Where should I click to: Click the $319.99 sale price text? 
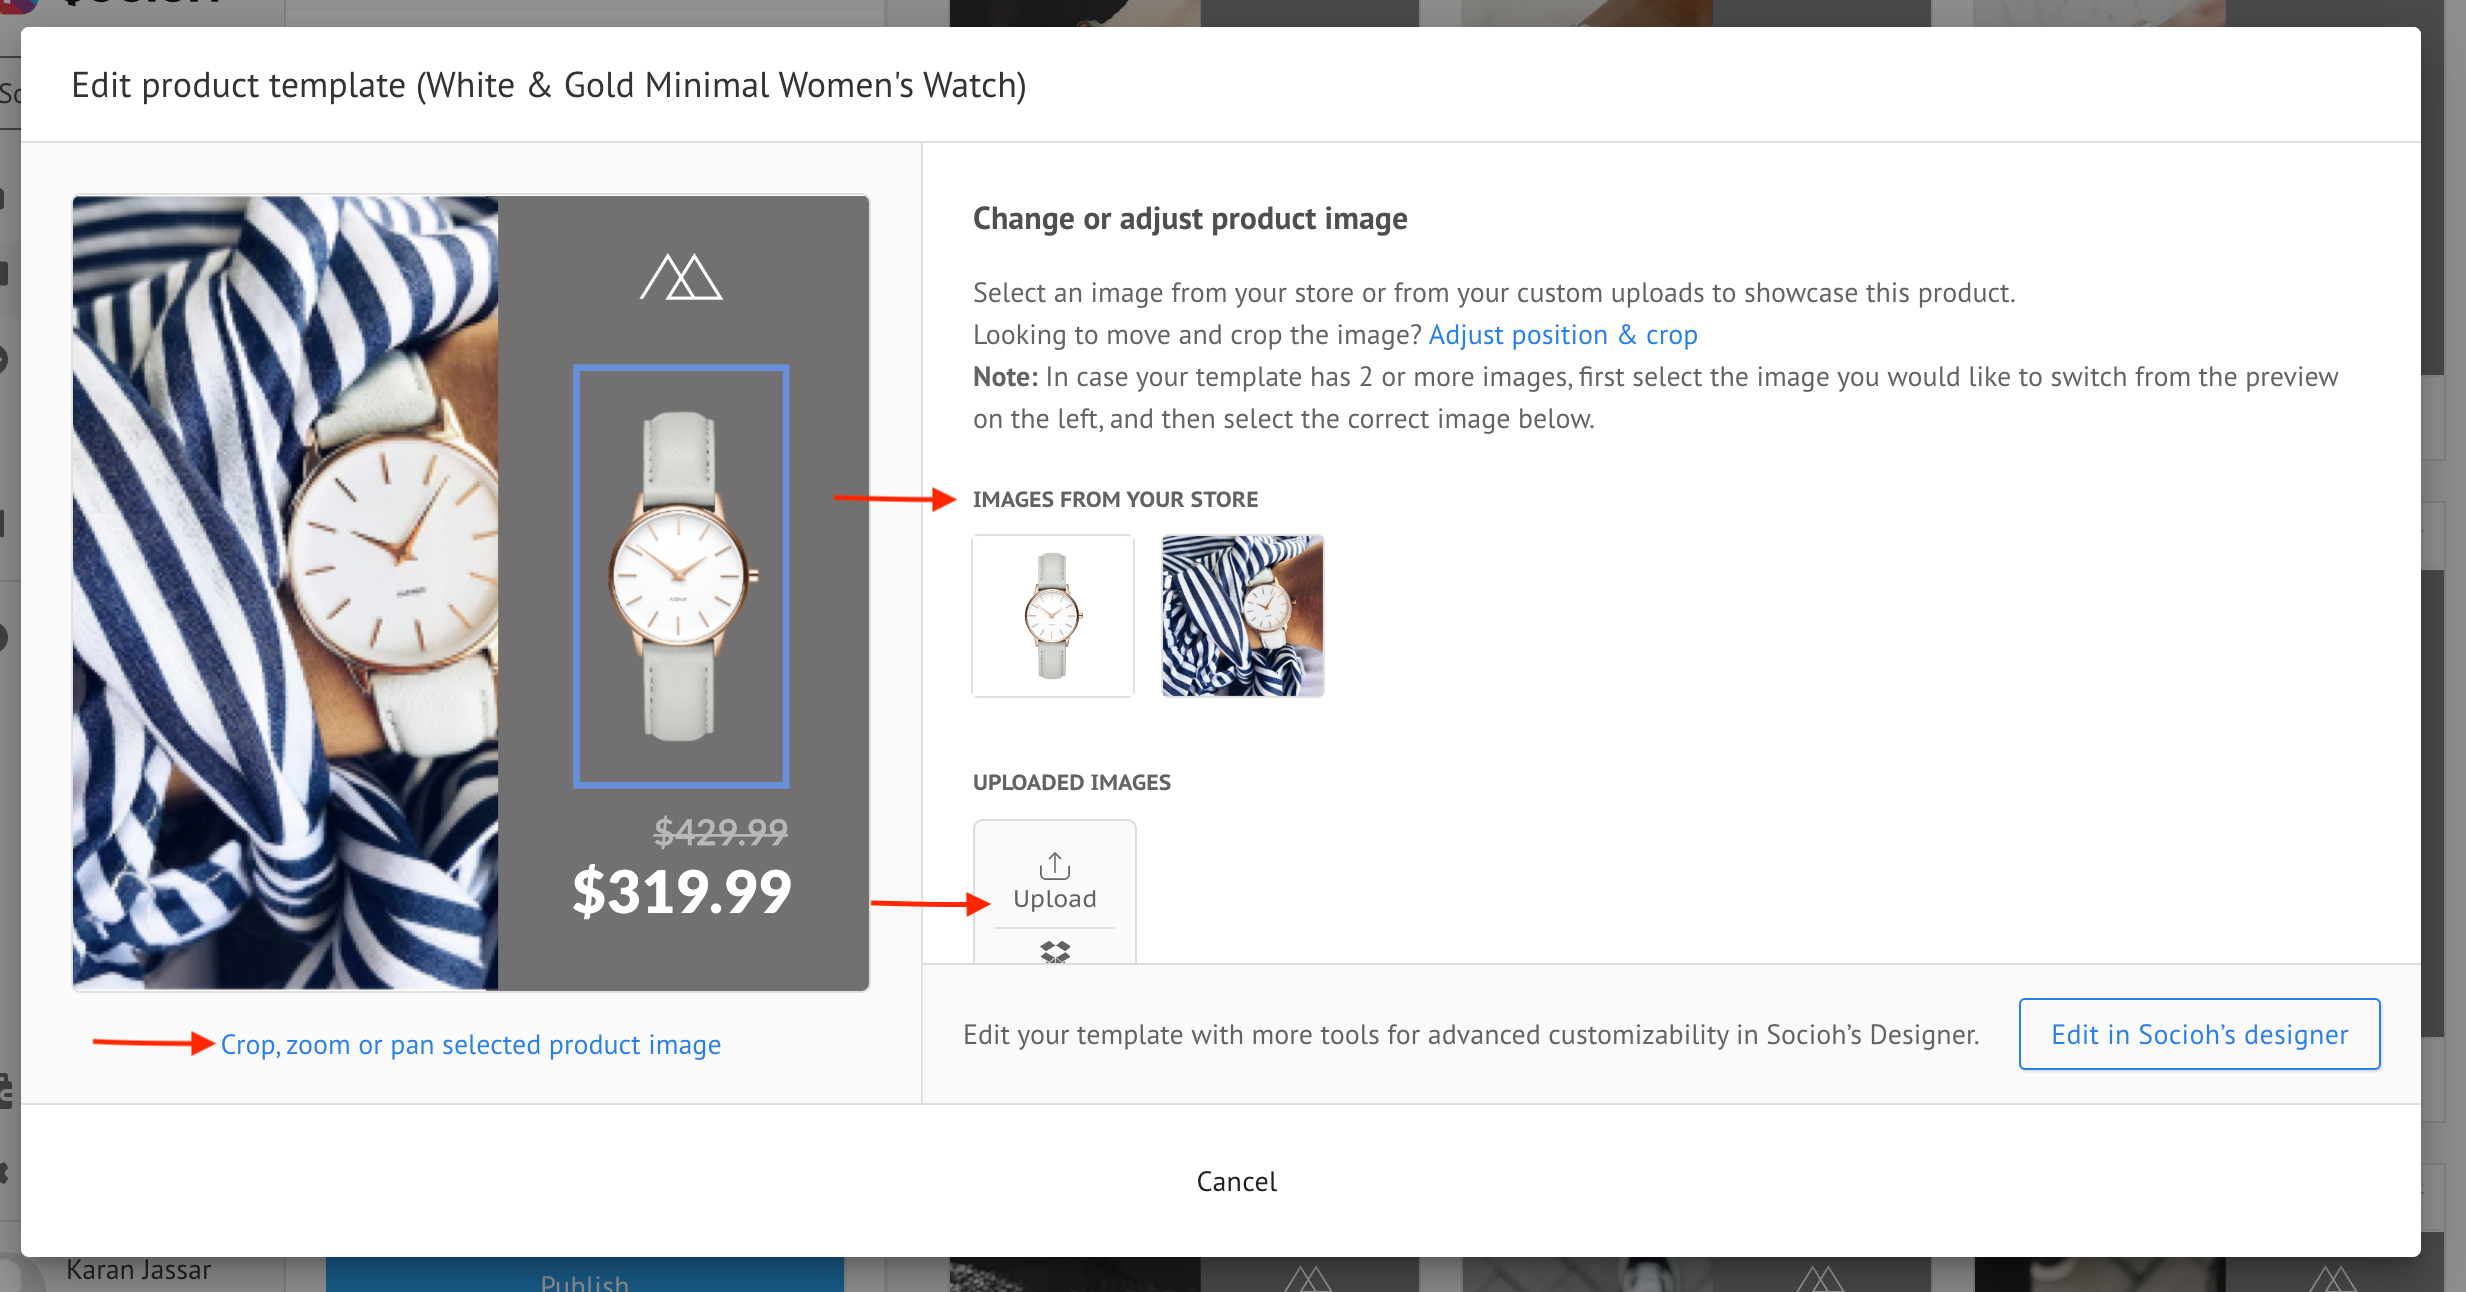point(681,892)
